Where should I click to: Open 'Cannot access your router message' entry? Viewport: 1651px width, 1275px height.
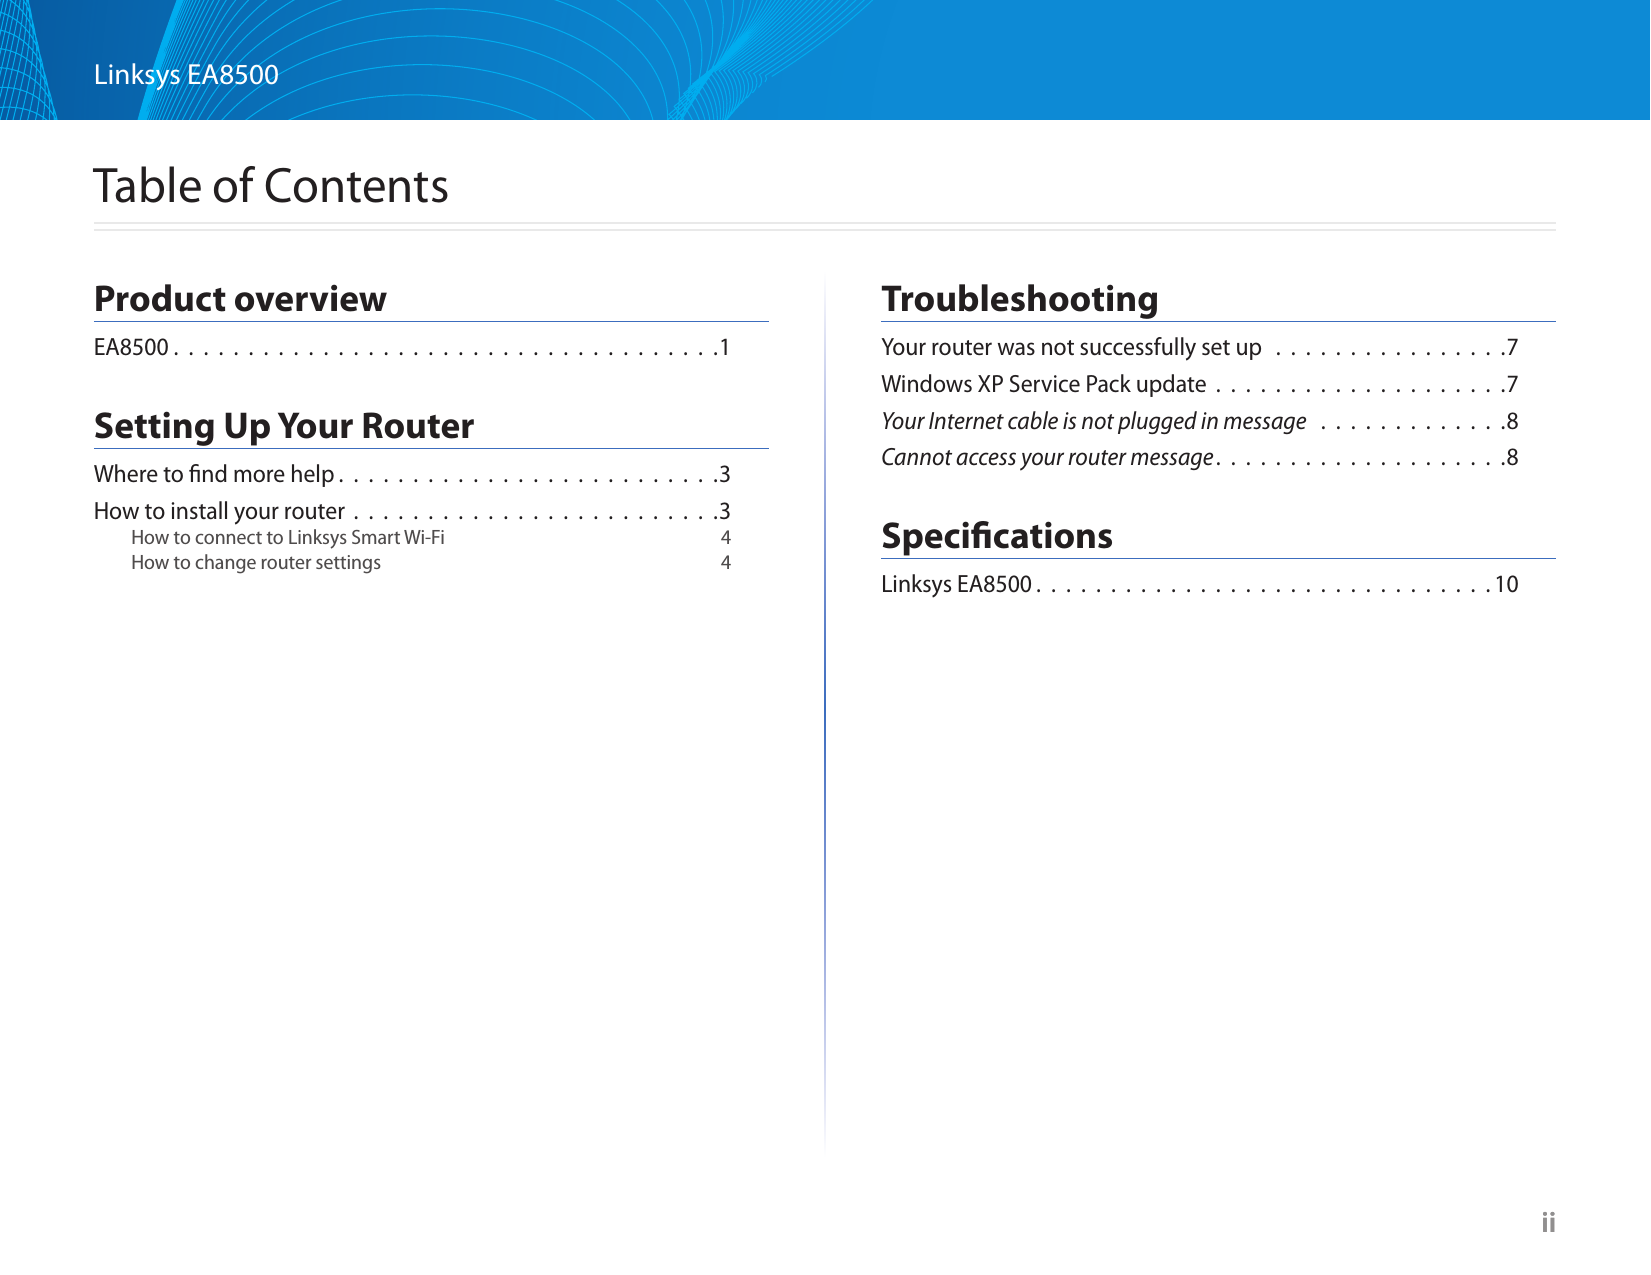(1200, 457)
